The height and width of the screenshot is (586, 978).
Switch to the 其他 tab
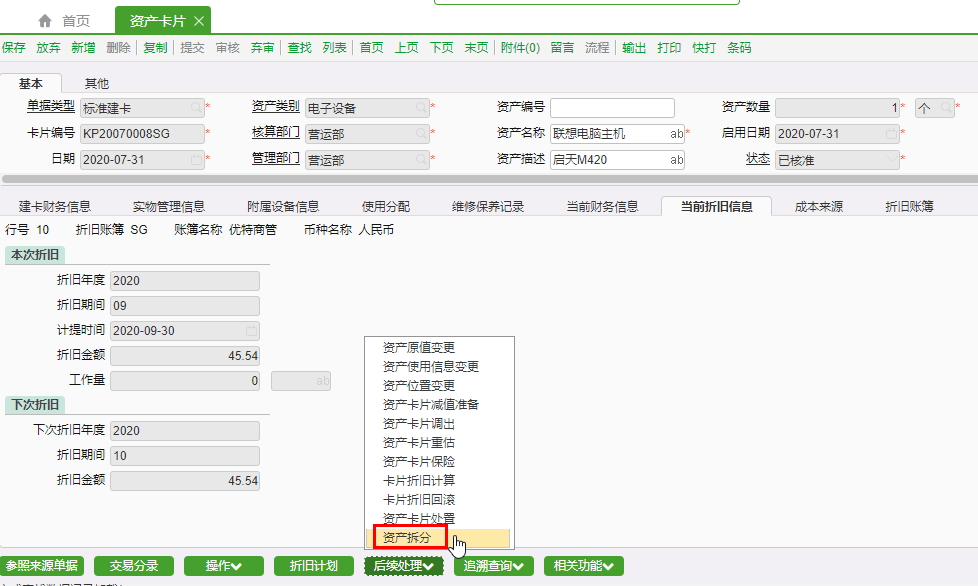point(97,84)
